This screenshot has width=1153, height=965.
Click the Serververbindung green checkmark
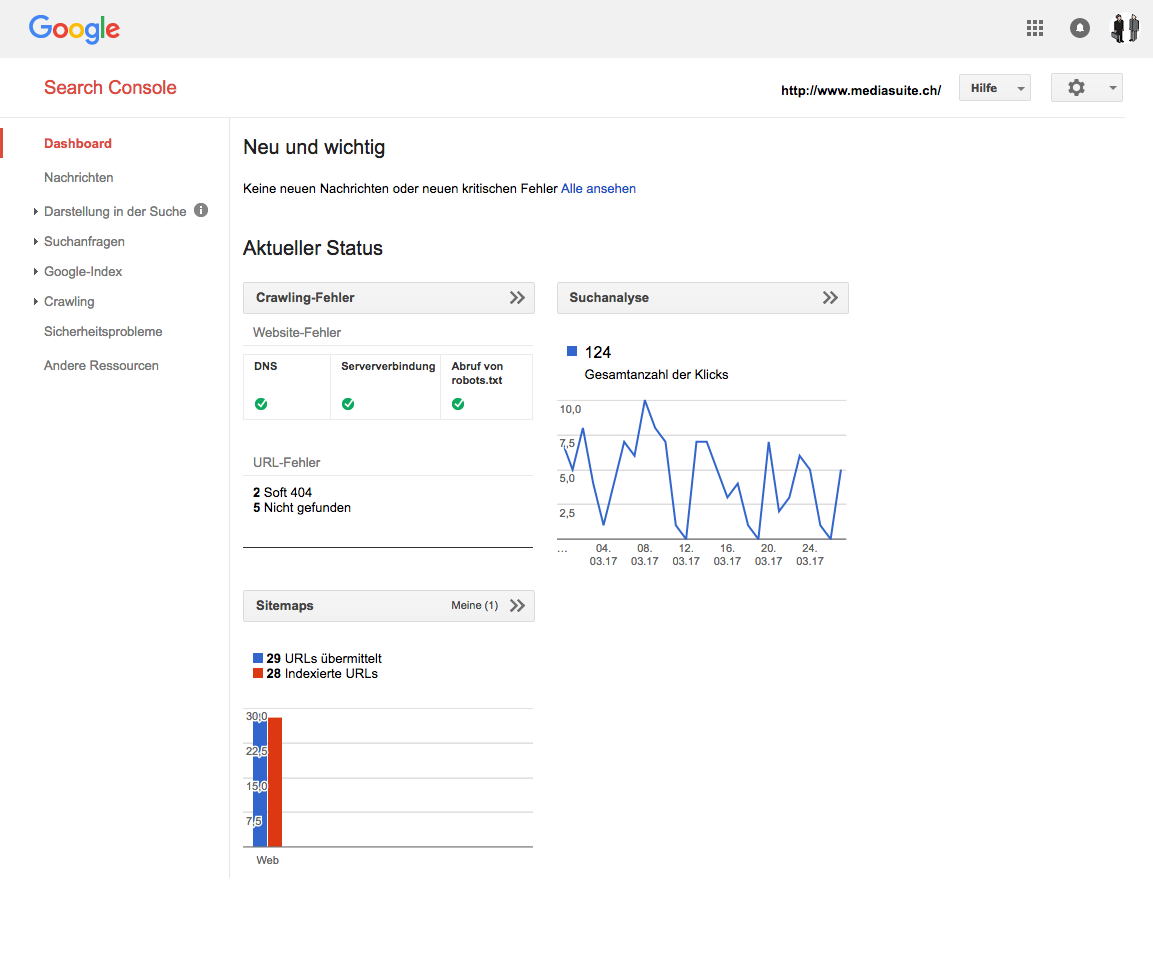[348, 404]
